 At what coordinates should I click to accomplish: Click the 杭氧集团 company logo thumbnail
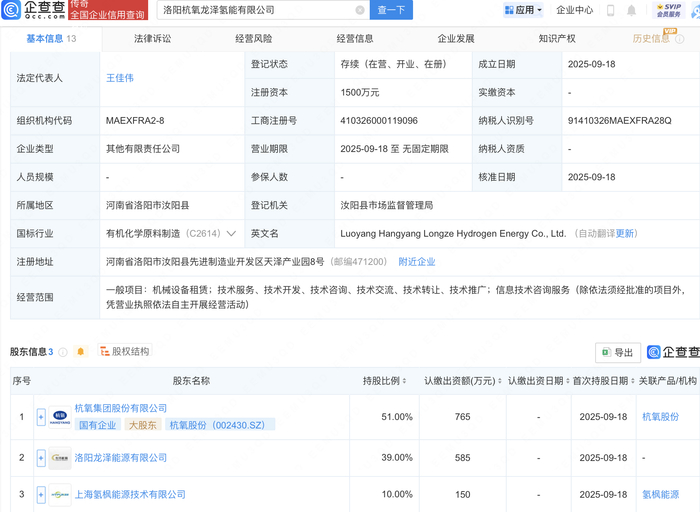pos(60,416)
